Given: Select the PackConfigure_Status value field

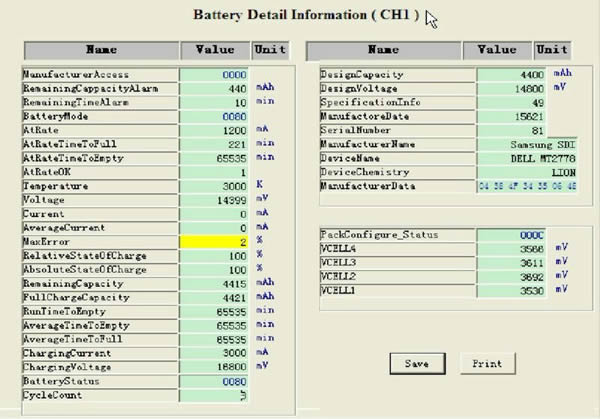Looking at the screenshot, I should point(511,235).
